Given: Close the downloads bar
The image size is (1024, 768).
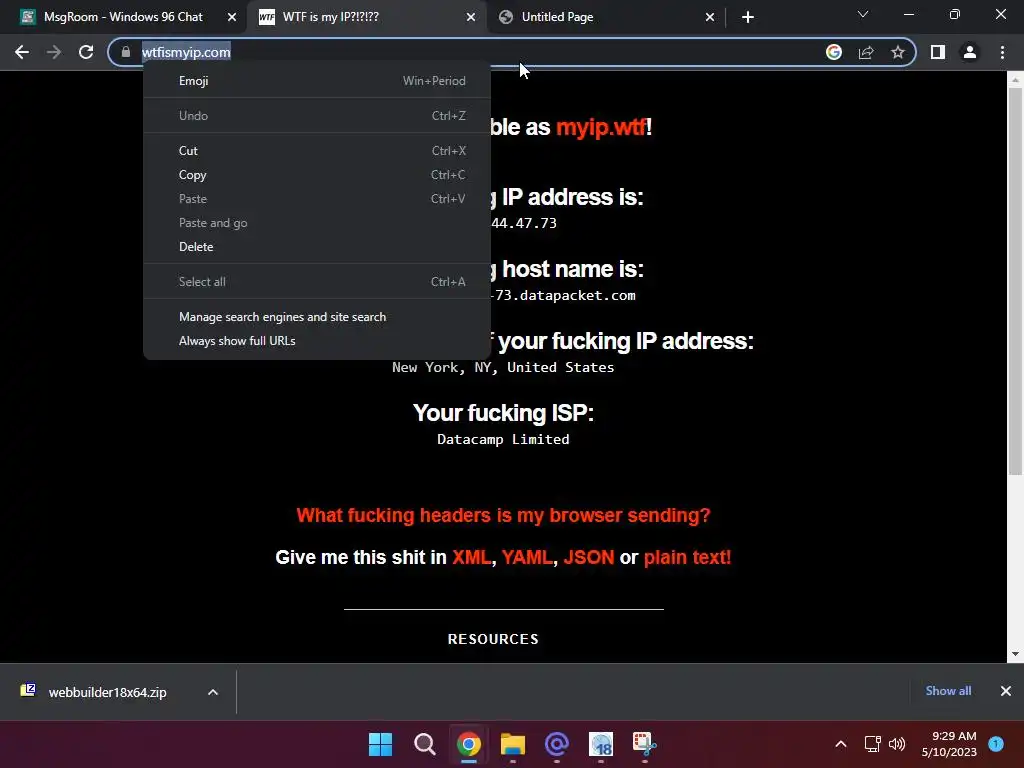Looking at the screenshot, I should pyautogui.click(x=1006, y=691).
